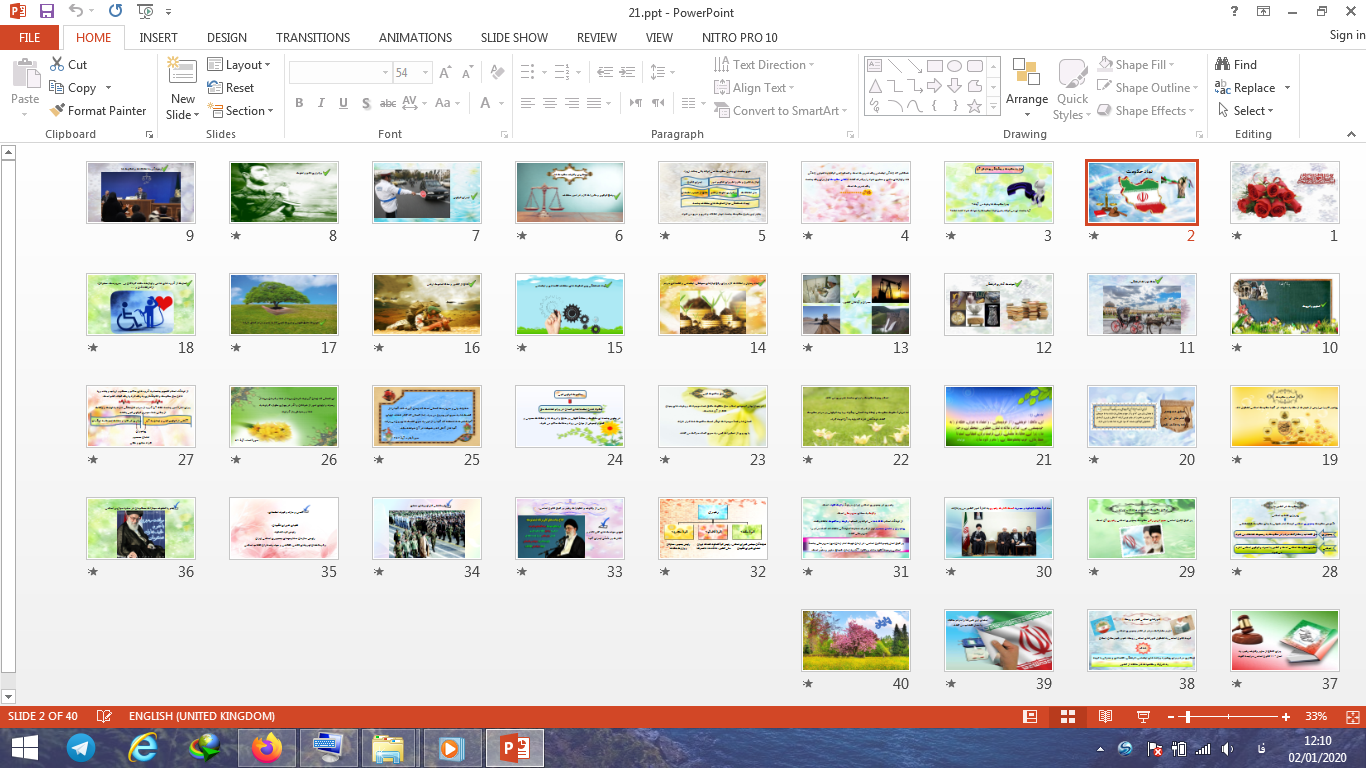Image resolution: width=1366 pixels, height=768 pixels.
Task: Click the Find tool in Editing
Action: [x=1236, y=65]
